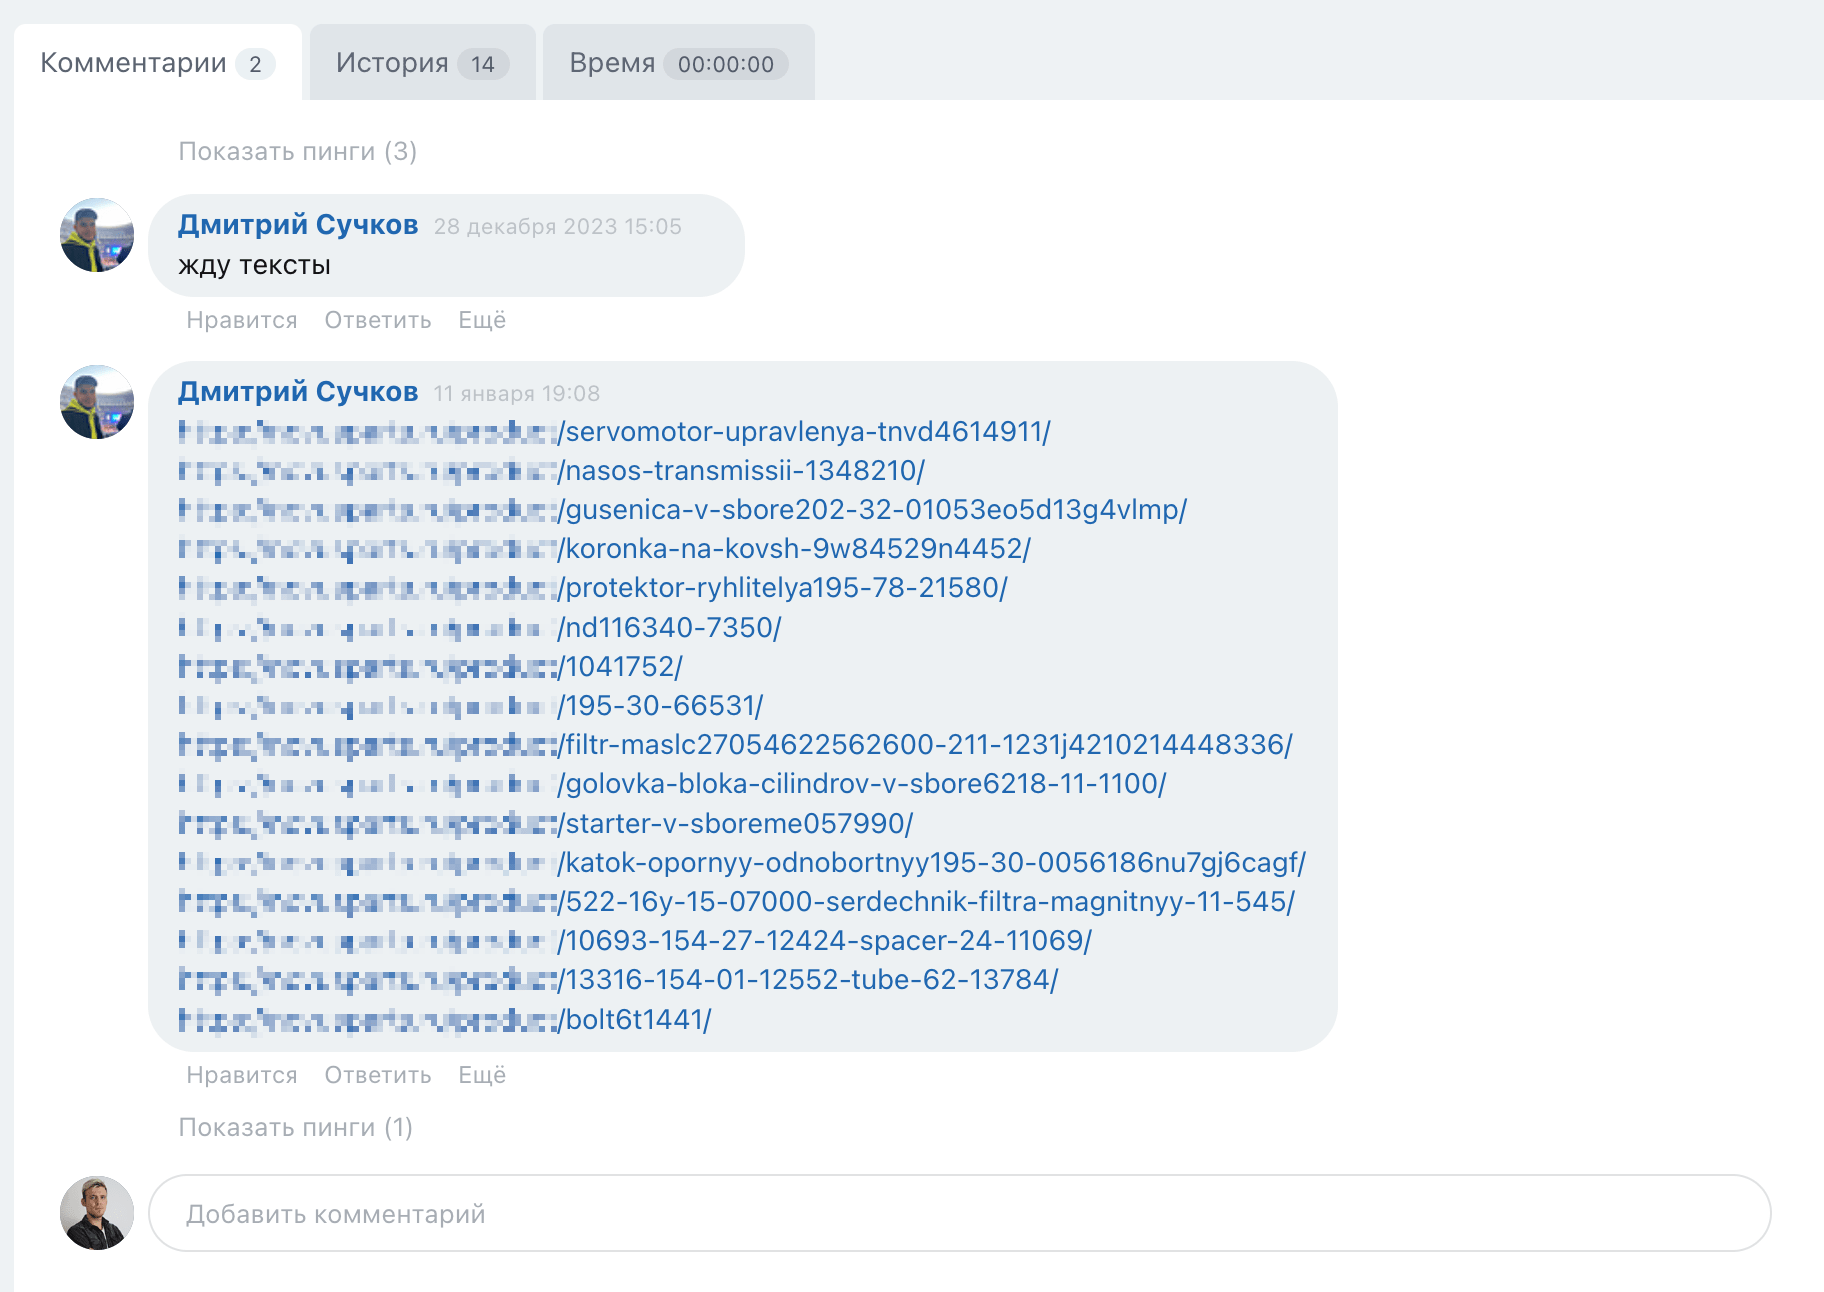
Task: Expand Показать пинги (3)
Action: 297,151
